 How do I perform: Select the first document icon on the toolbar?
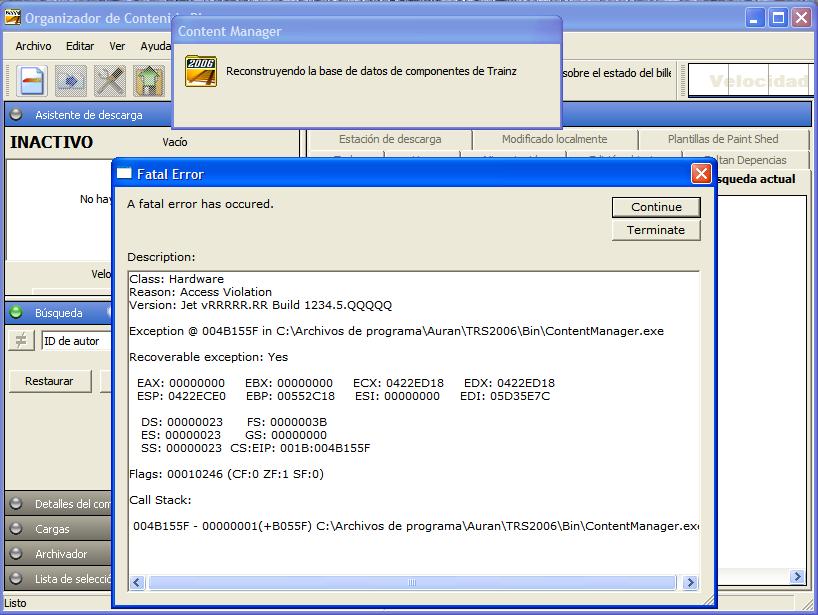[x=29, y=80]
